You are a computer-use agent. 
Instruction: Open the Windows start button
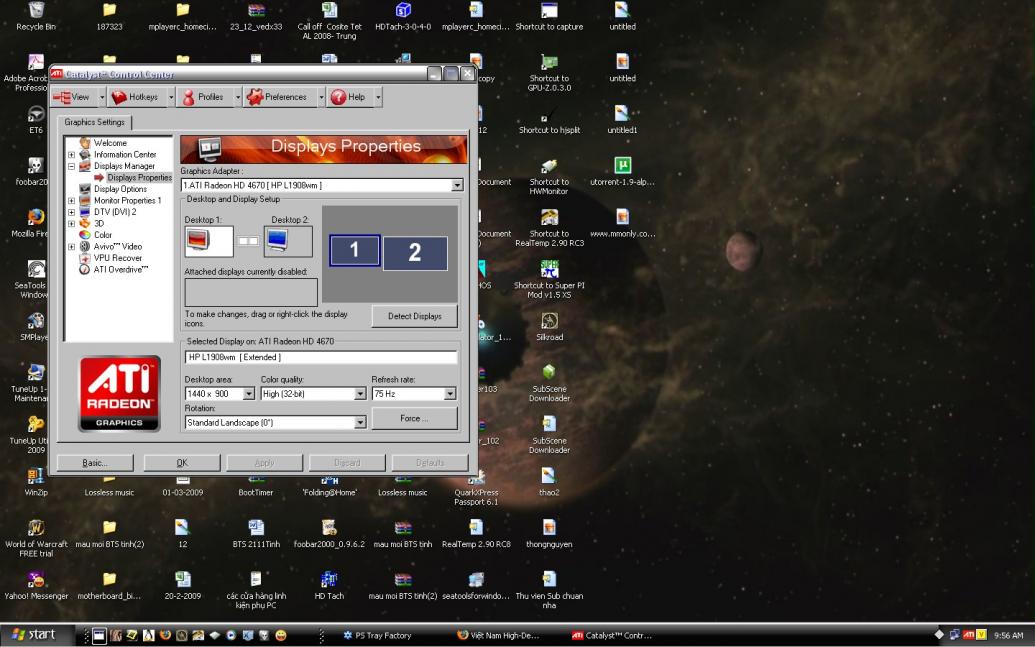click(x=34, y=635)
